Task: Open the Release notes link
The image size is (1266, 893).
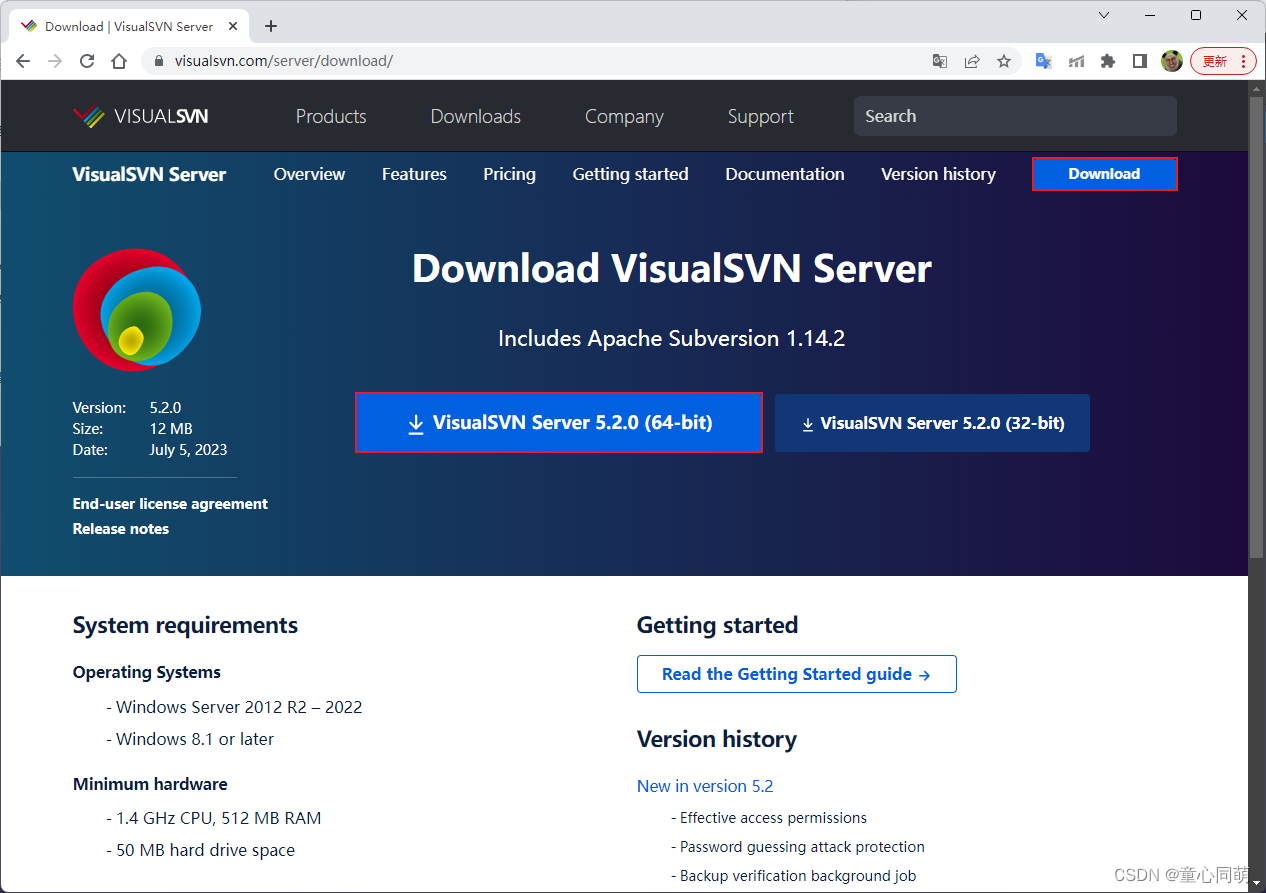Action: [x=121, y=529]
